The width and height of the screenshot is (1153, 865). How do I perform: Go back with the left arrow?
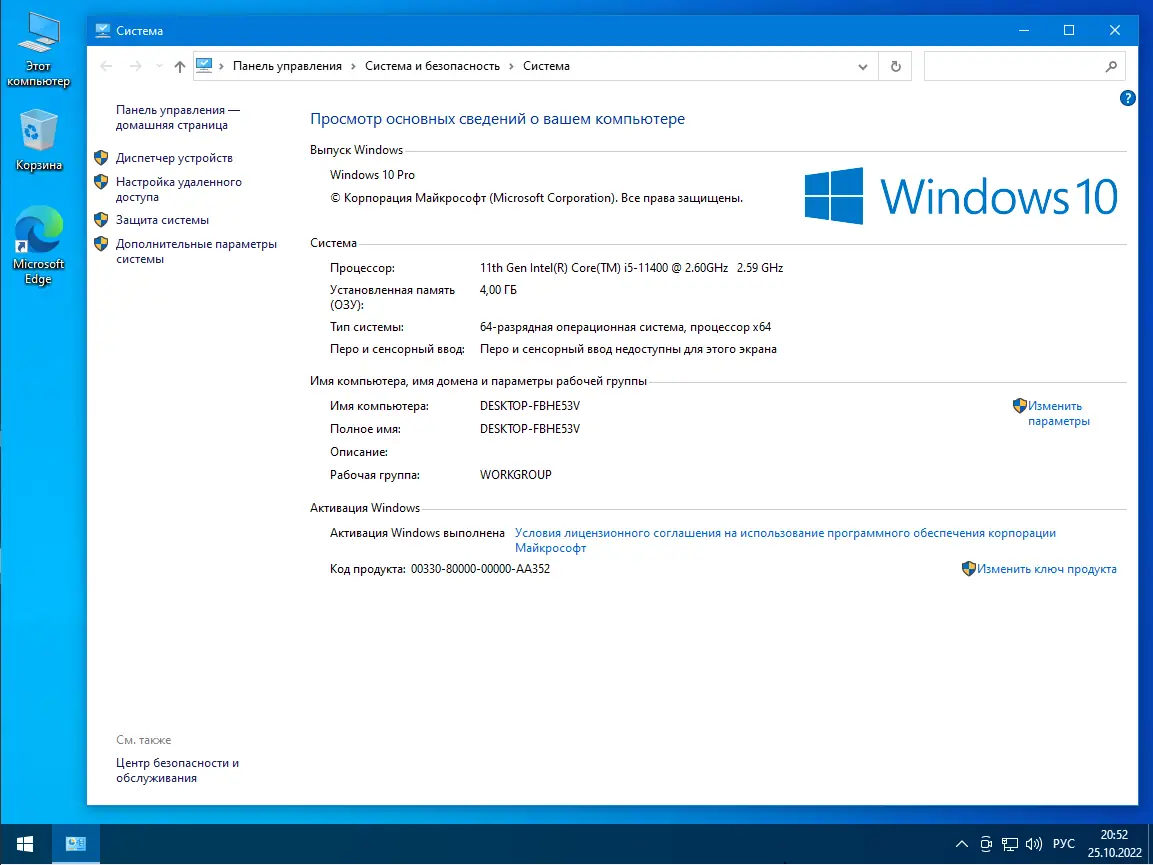(x=107, y=66)
